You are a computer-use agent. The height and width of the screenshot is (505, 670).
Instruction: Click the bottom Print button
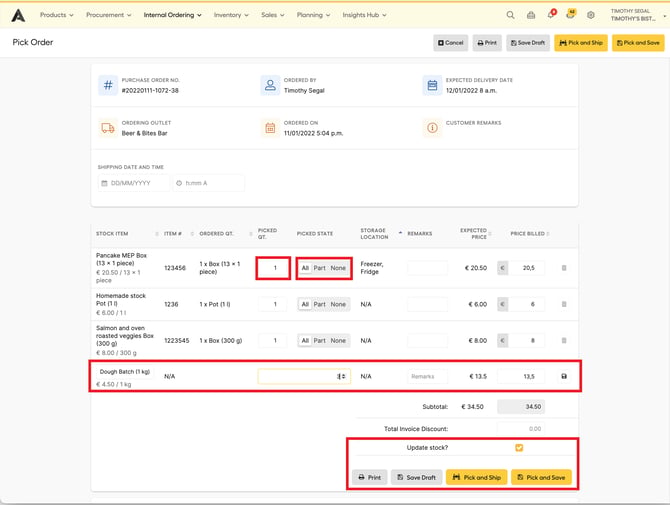click(370, 477)
